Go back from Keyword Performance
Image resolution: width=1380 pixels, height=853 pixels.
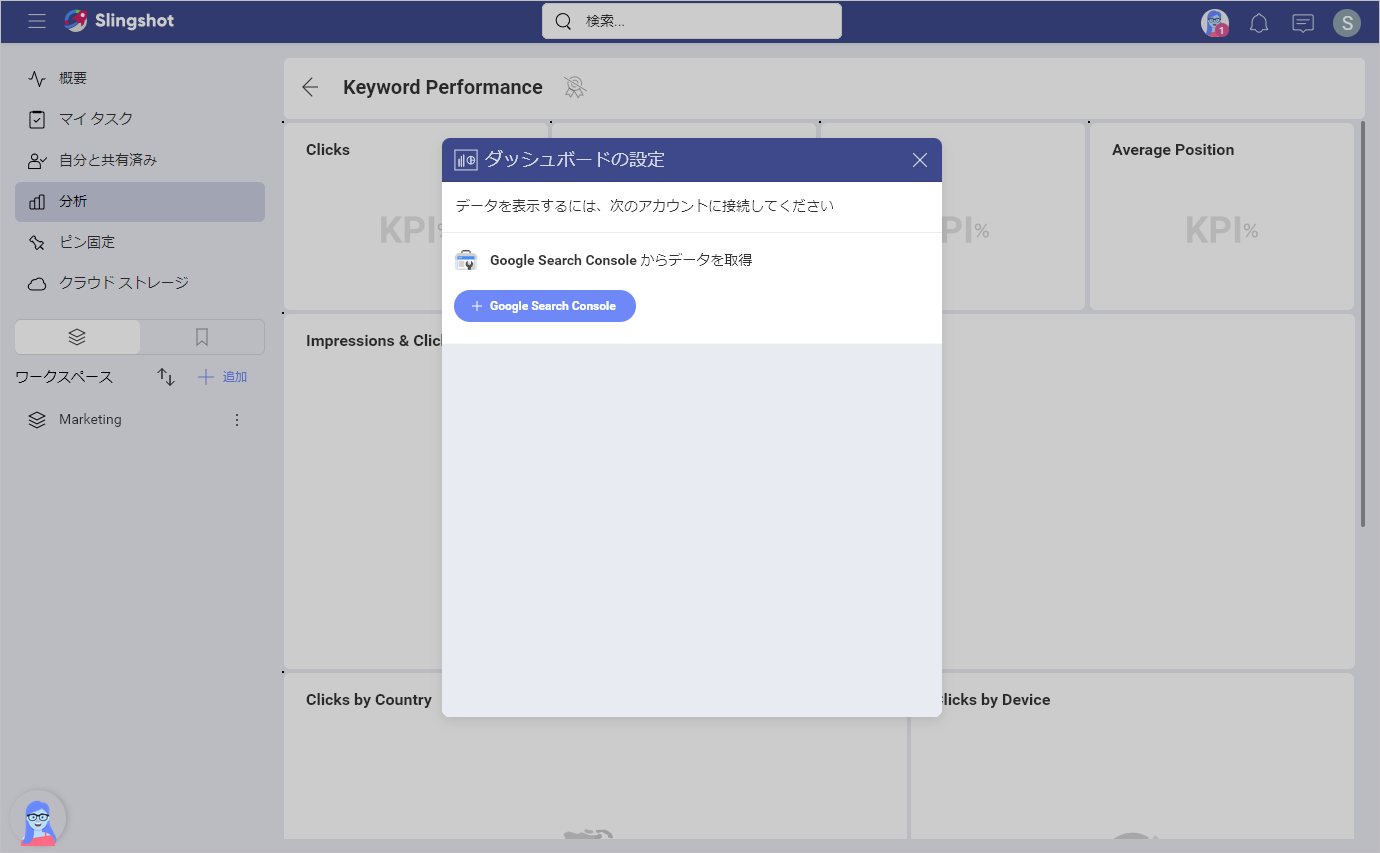point(310,87)
